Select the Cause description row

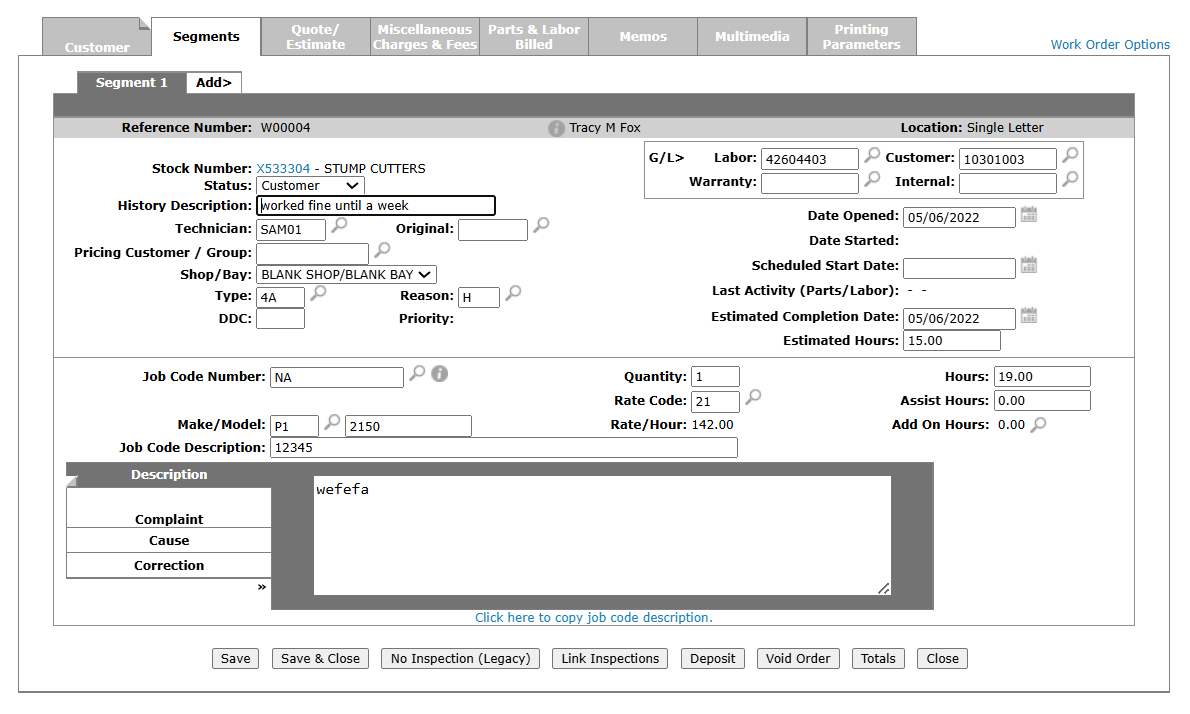point(169,541)
